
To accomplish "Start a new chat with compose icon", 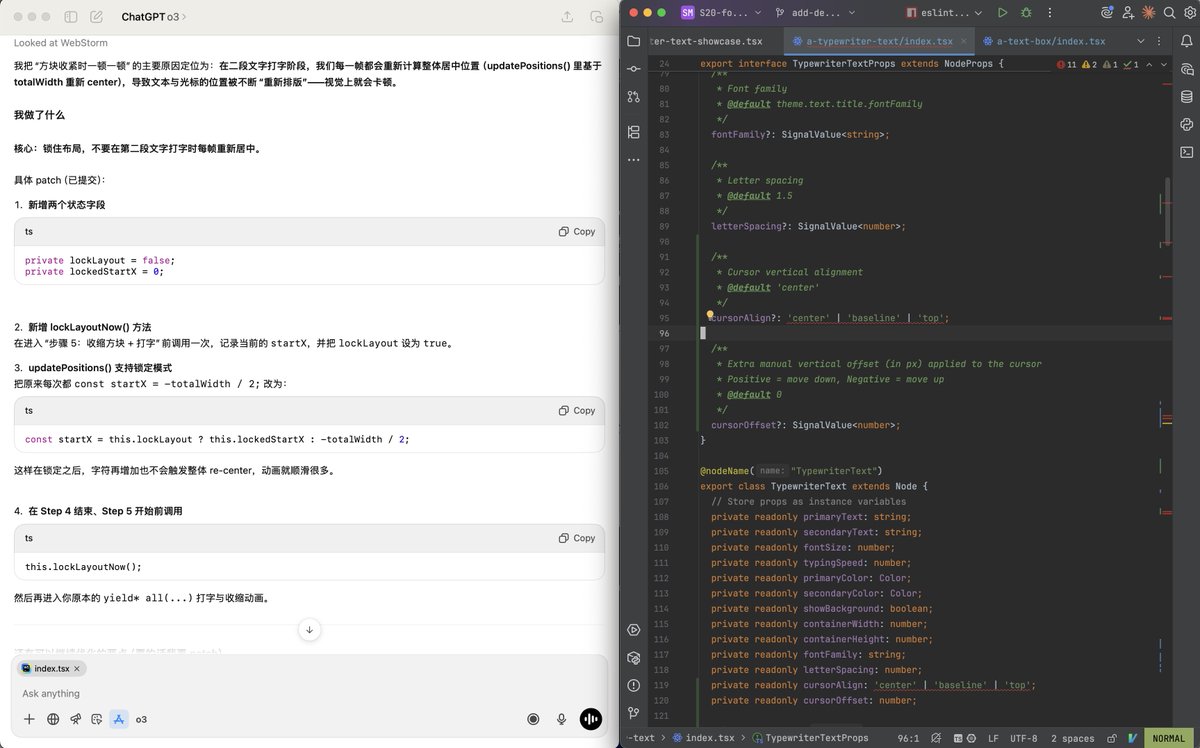I will point(96,17).
